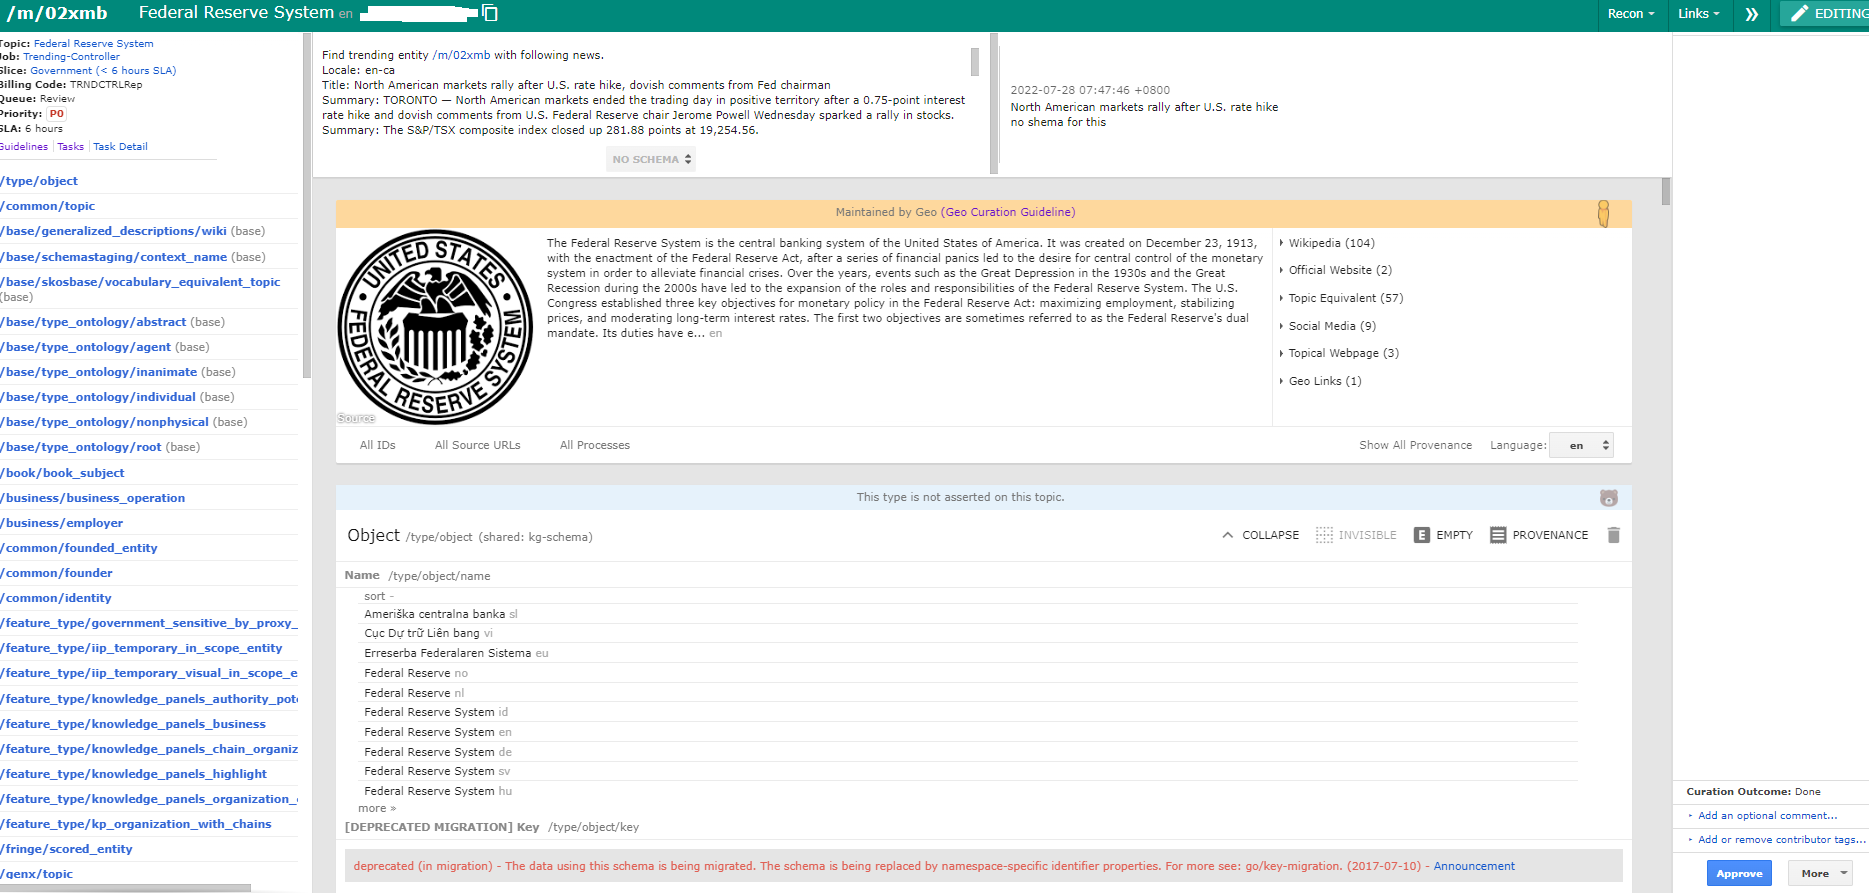Click the main content vertical scrollbar
This screenshot has width=1869, height=893.
pyautogui.click(x=1666, y=191)
